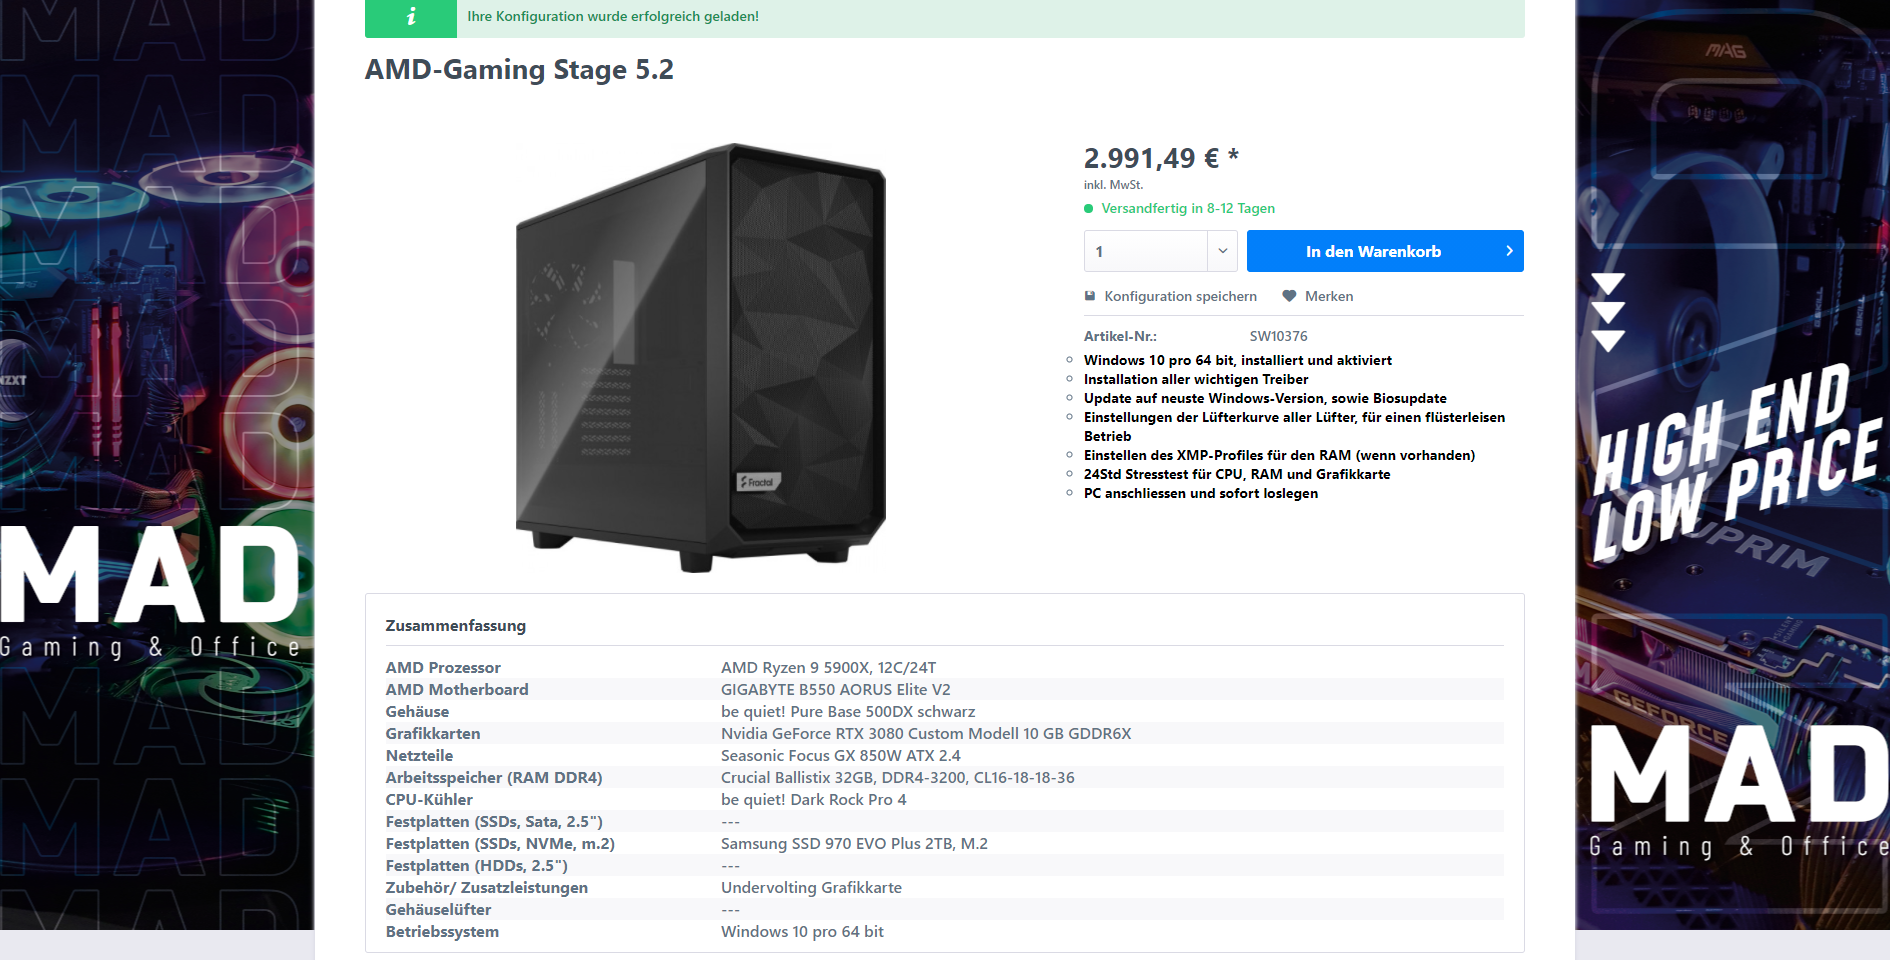This screenshot has height=960, width=1890.
Task: Open the quantity dropdown arrow
Action: 1222,251
